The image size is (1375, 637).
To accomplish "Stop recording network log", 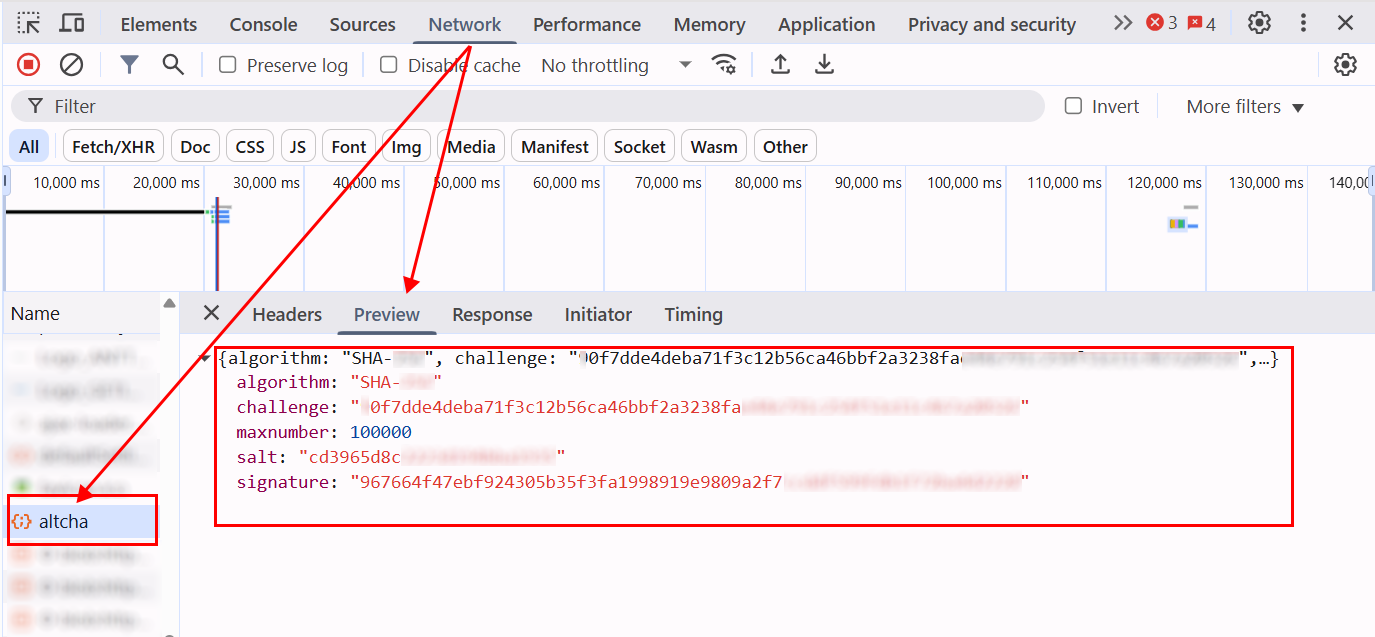I will 29,65.
